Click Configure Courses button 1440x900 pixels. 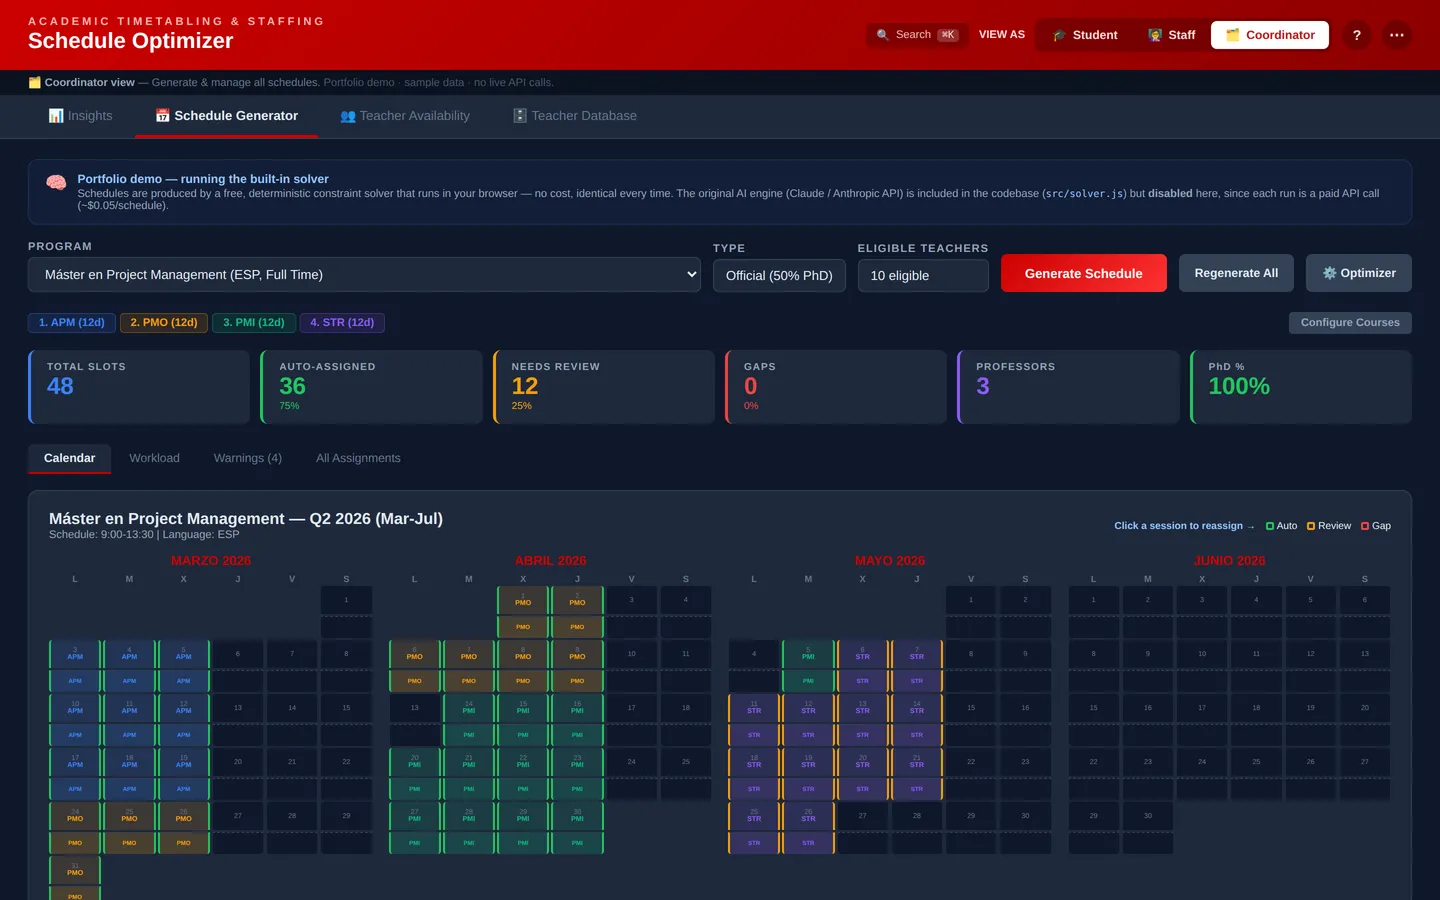pyautogui.click(x=1350, y=323)
